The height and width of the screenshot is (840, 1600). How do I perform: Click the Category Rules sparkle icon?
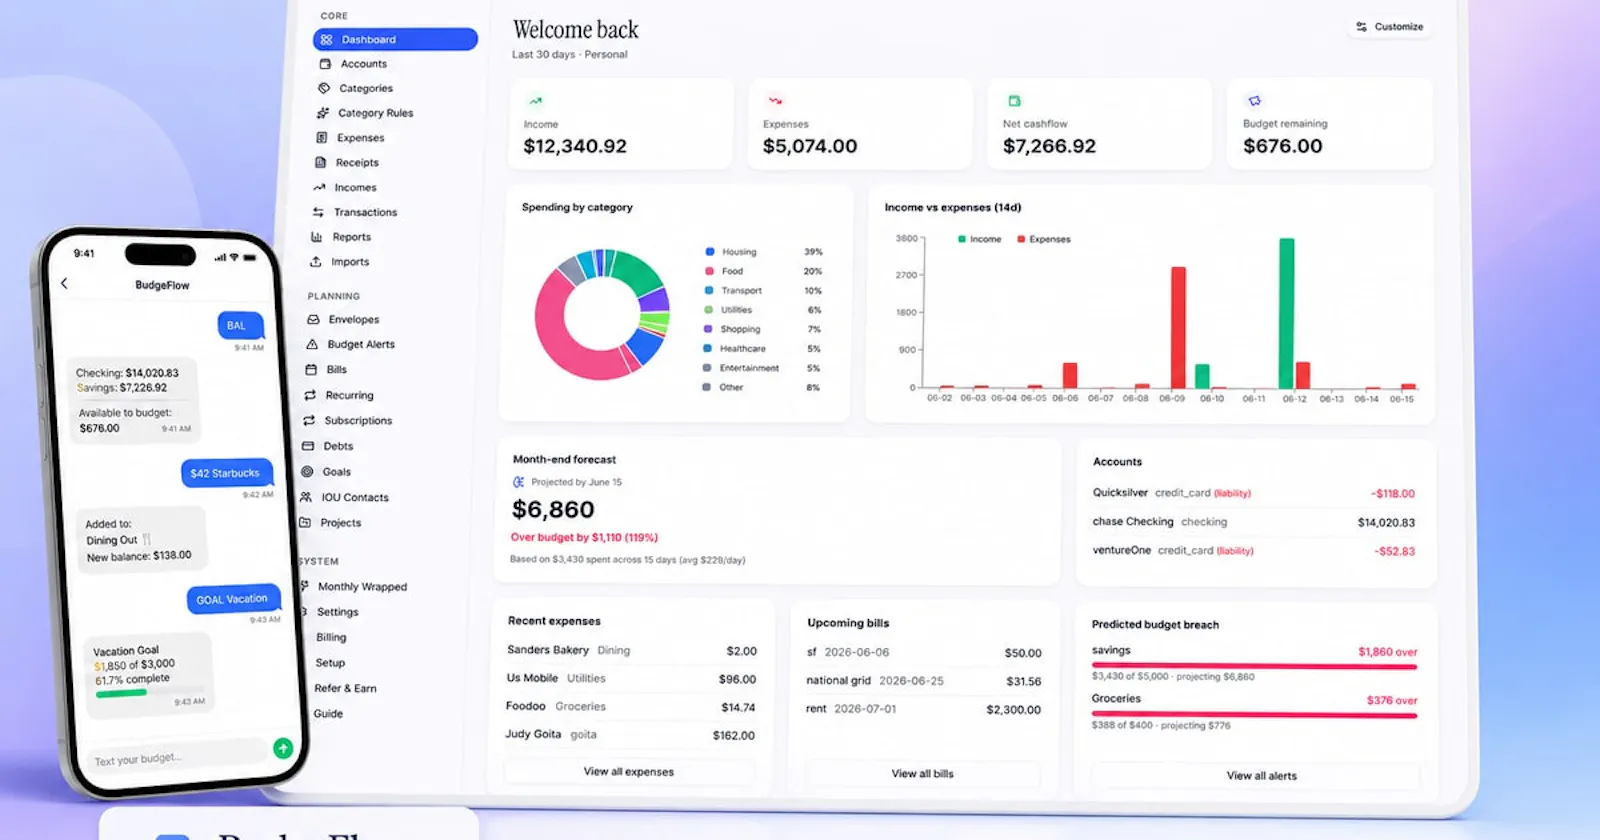coord(323,113)
